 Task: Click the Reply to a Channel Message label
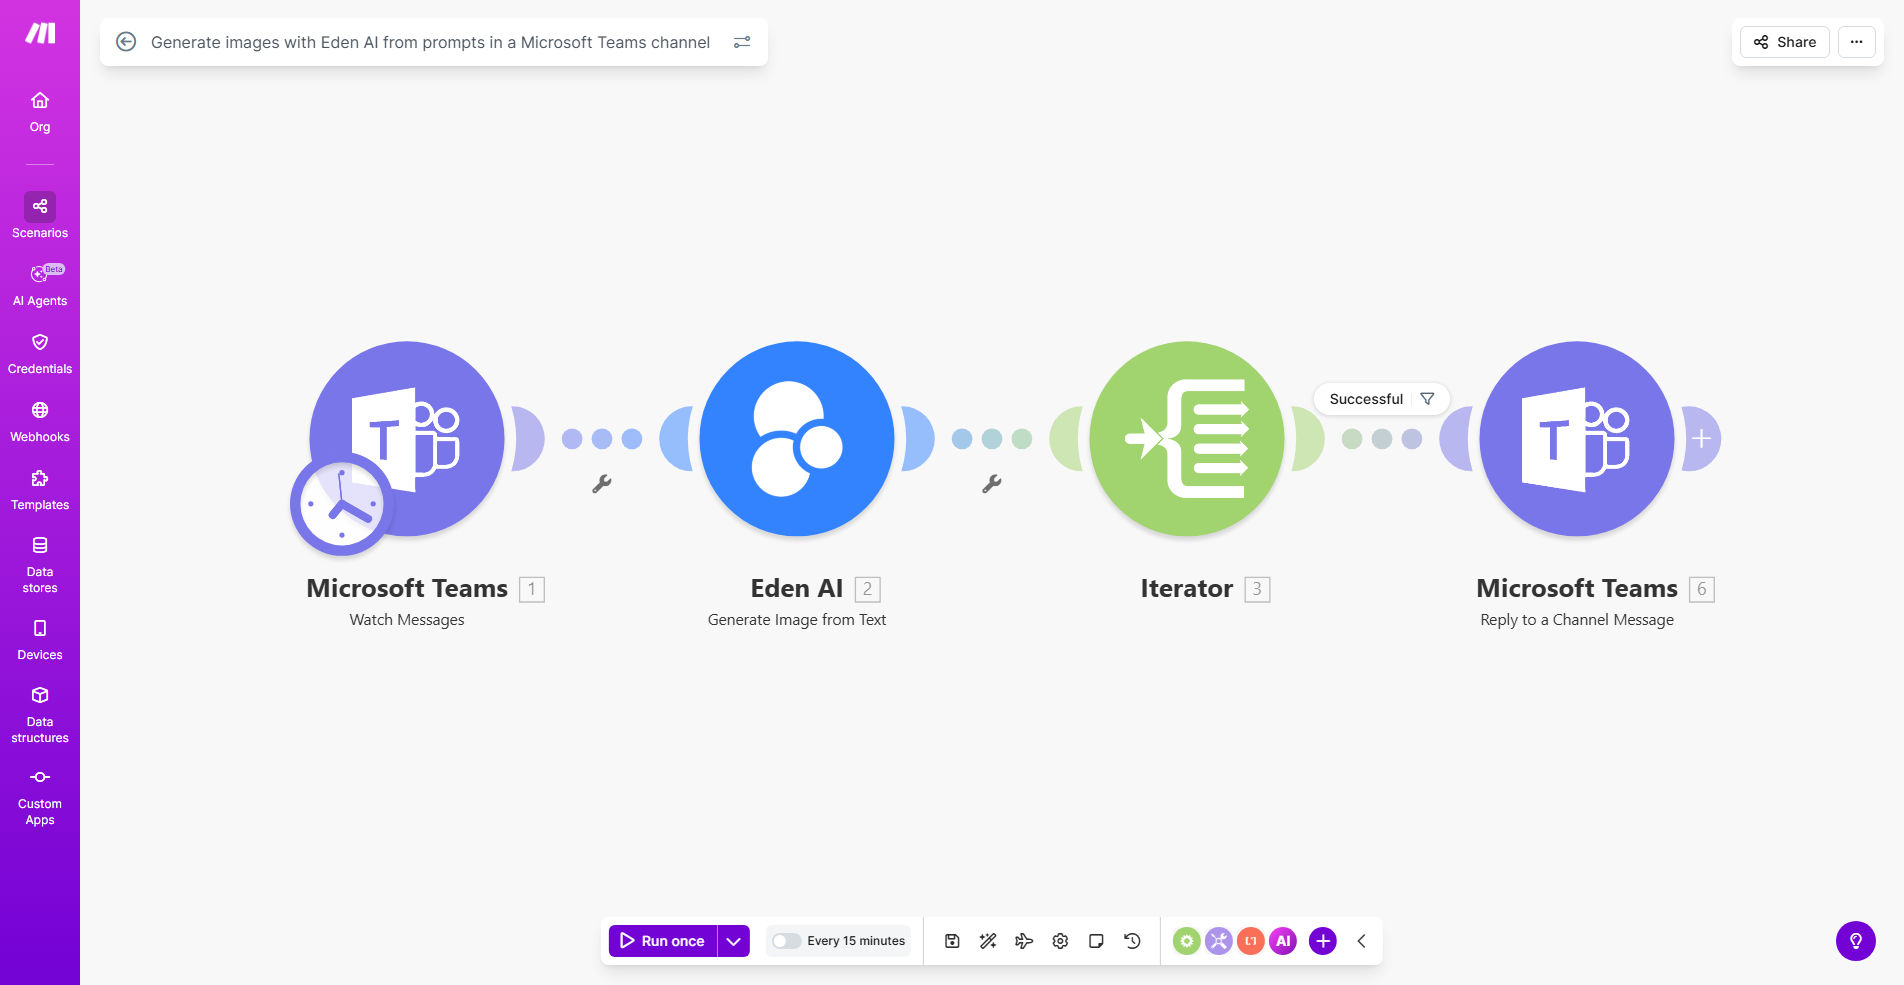[1577, 620]
